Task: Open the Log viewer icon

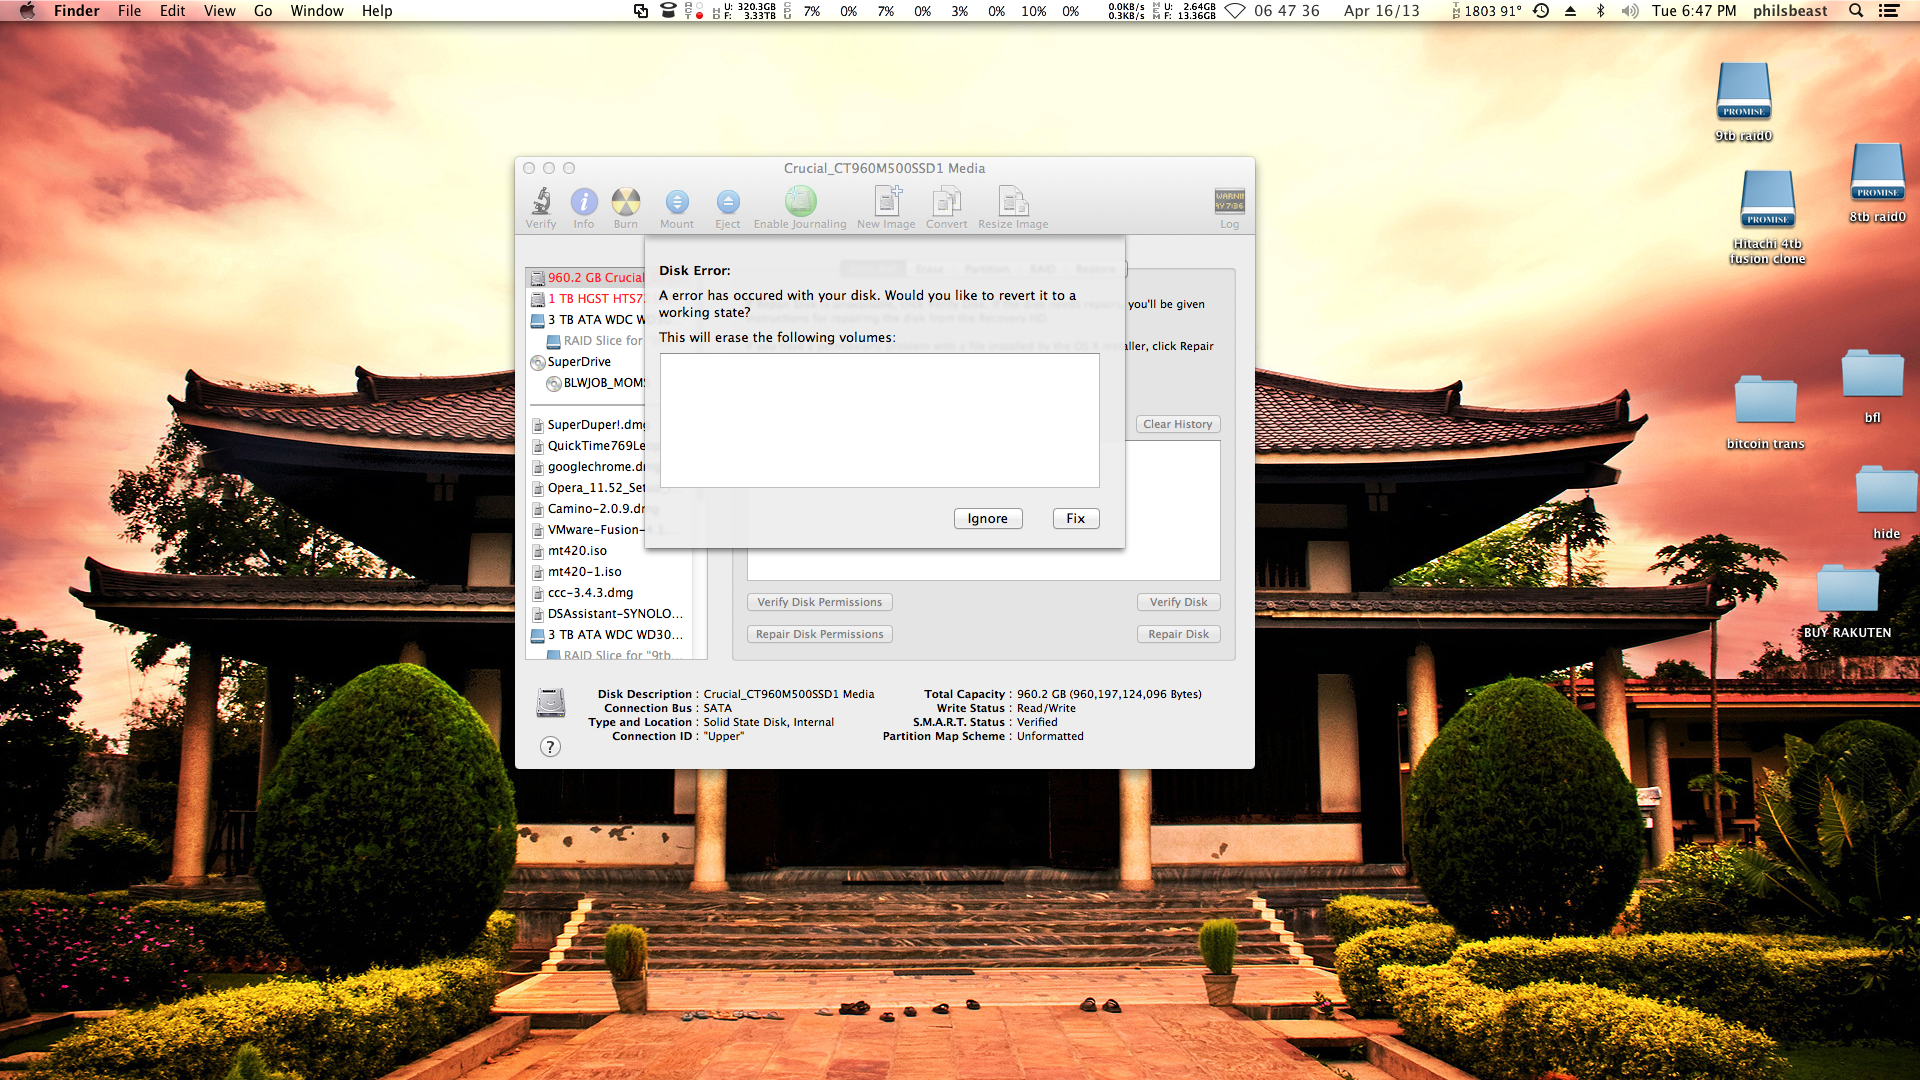Action: tap(1229, 203)
